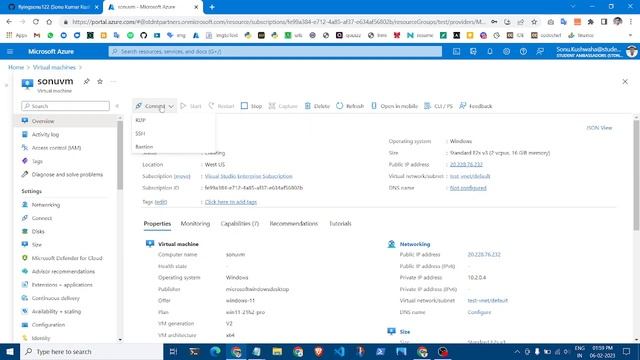640x360 pixels.
Task: Focus the Azure global search box
Action: point(275,51)
